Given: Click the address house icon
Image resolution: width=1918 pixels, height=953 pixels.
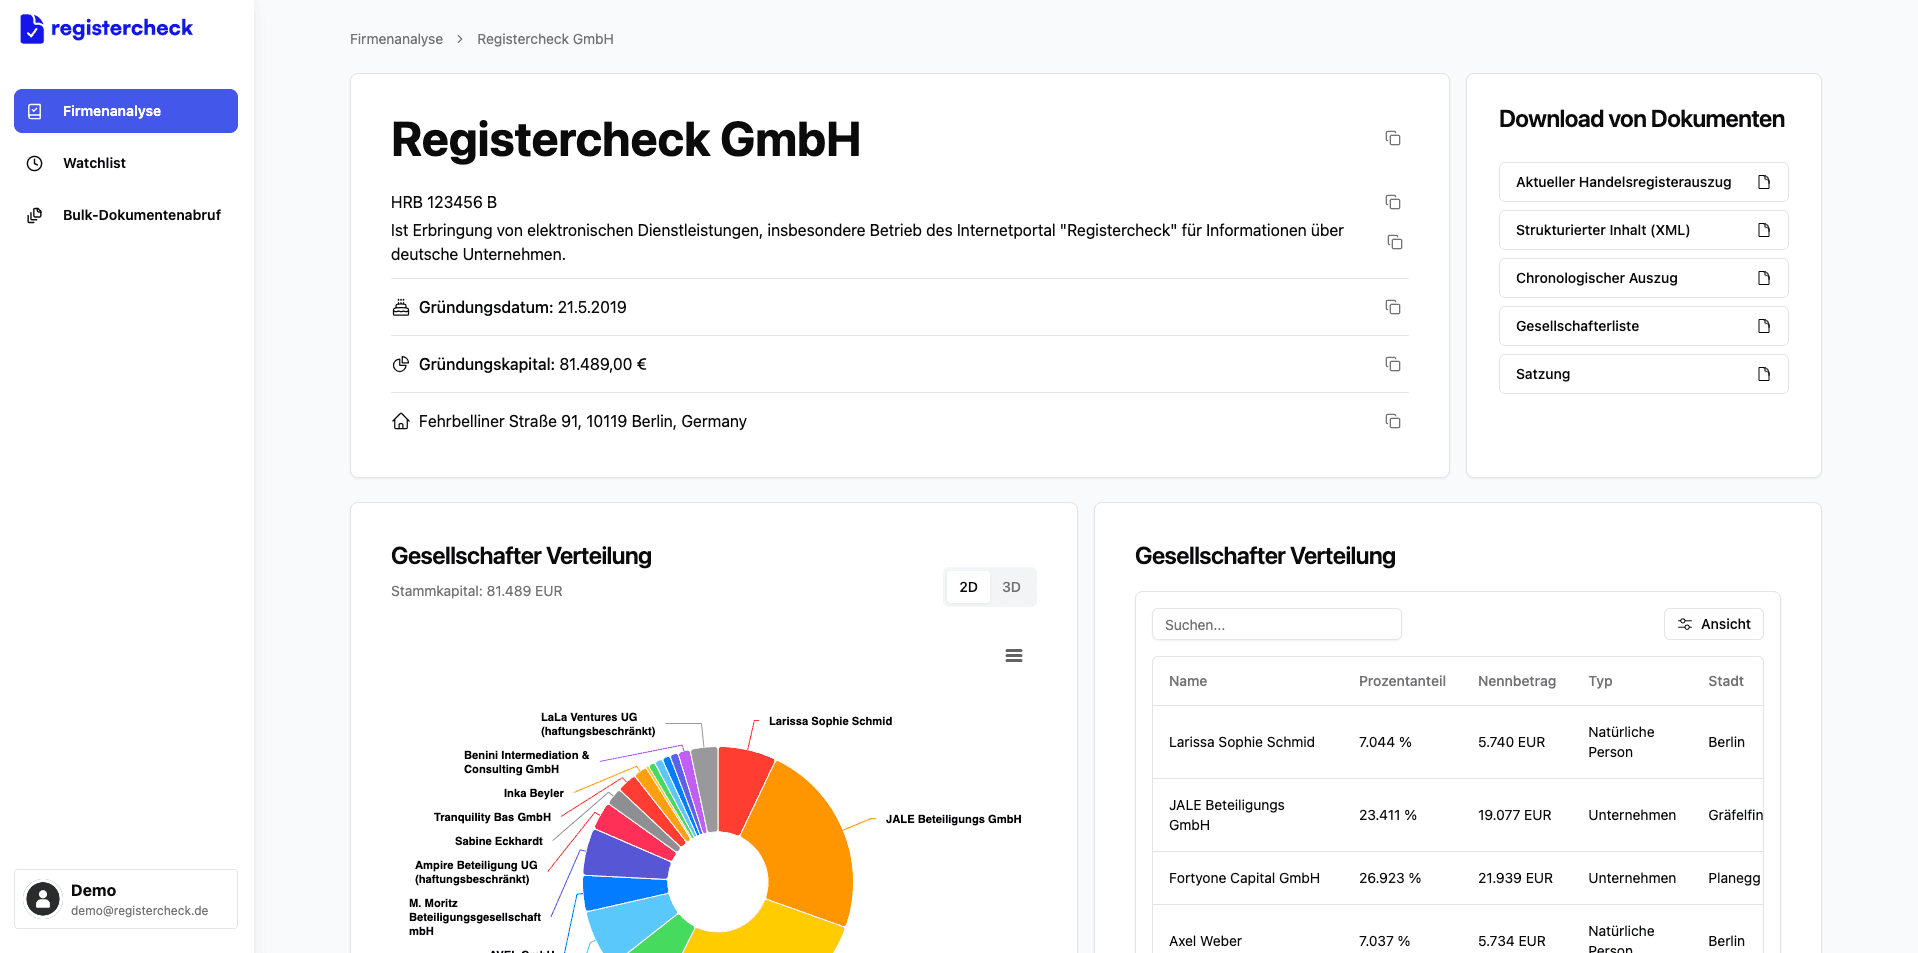Looking at the screenshot, I should click(401, 421).
